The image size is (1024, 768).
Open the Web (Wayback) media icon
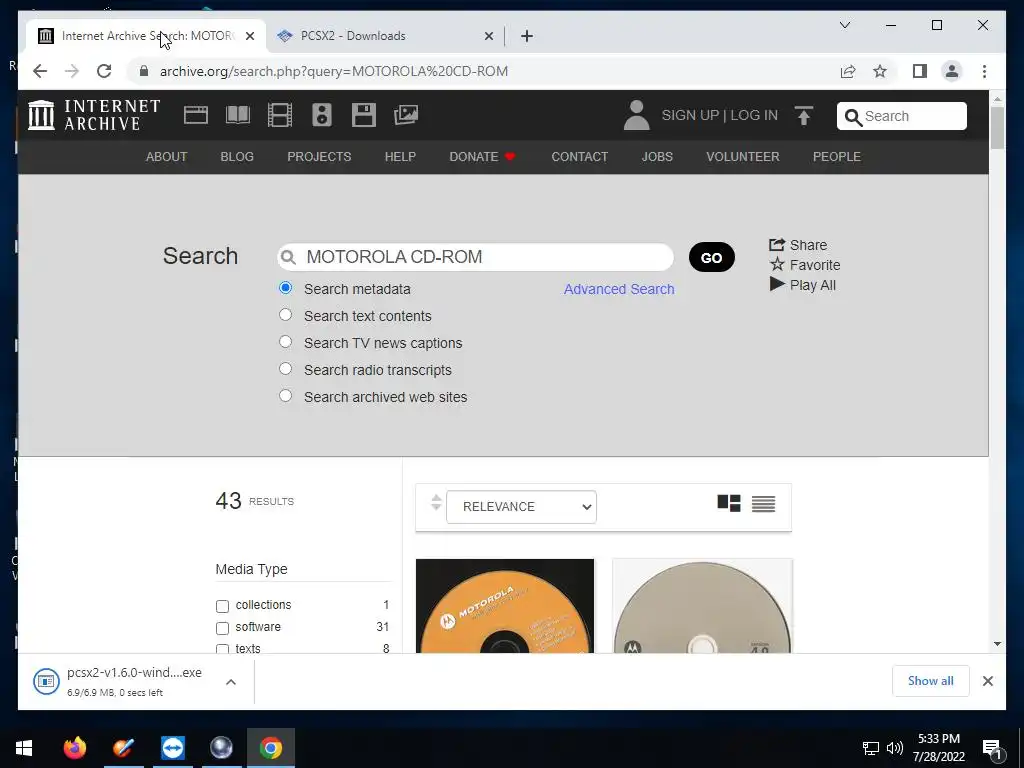196,115
